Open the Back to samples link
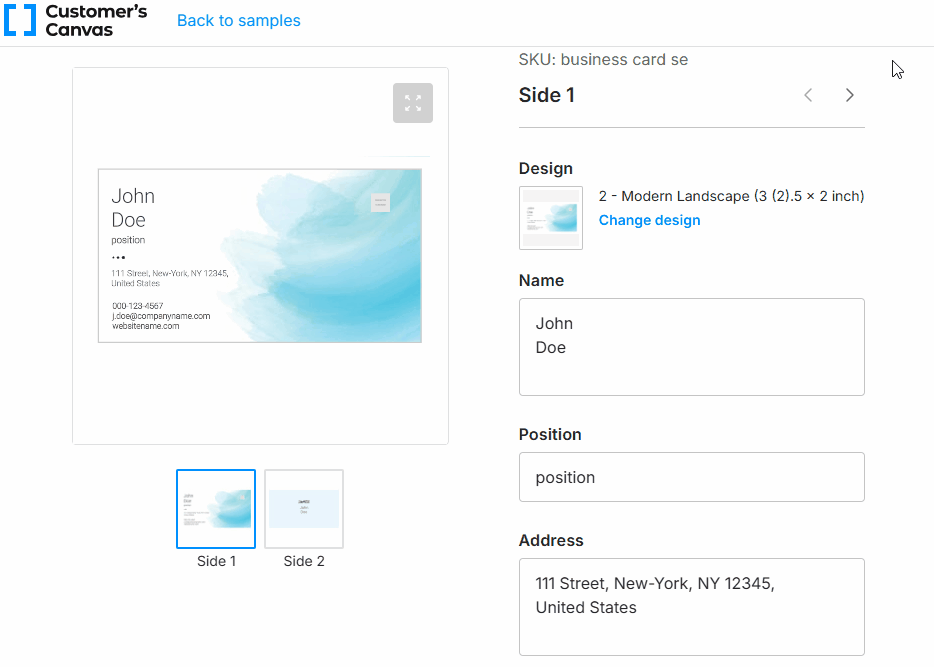Screen dimensions: 934x667 pos(239,20)
